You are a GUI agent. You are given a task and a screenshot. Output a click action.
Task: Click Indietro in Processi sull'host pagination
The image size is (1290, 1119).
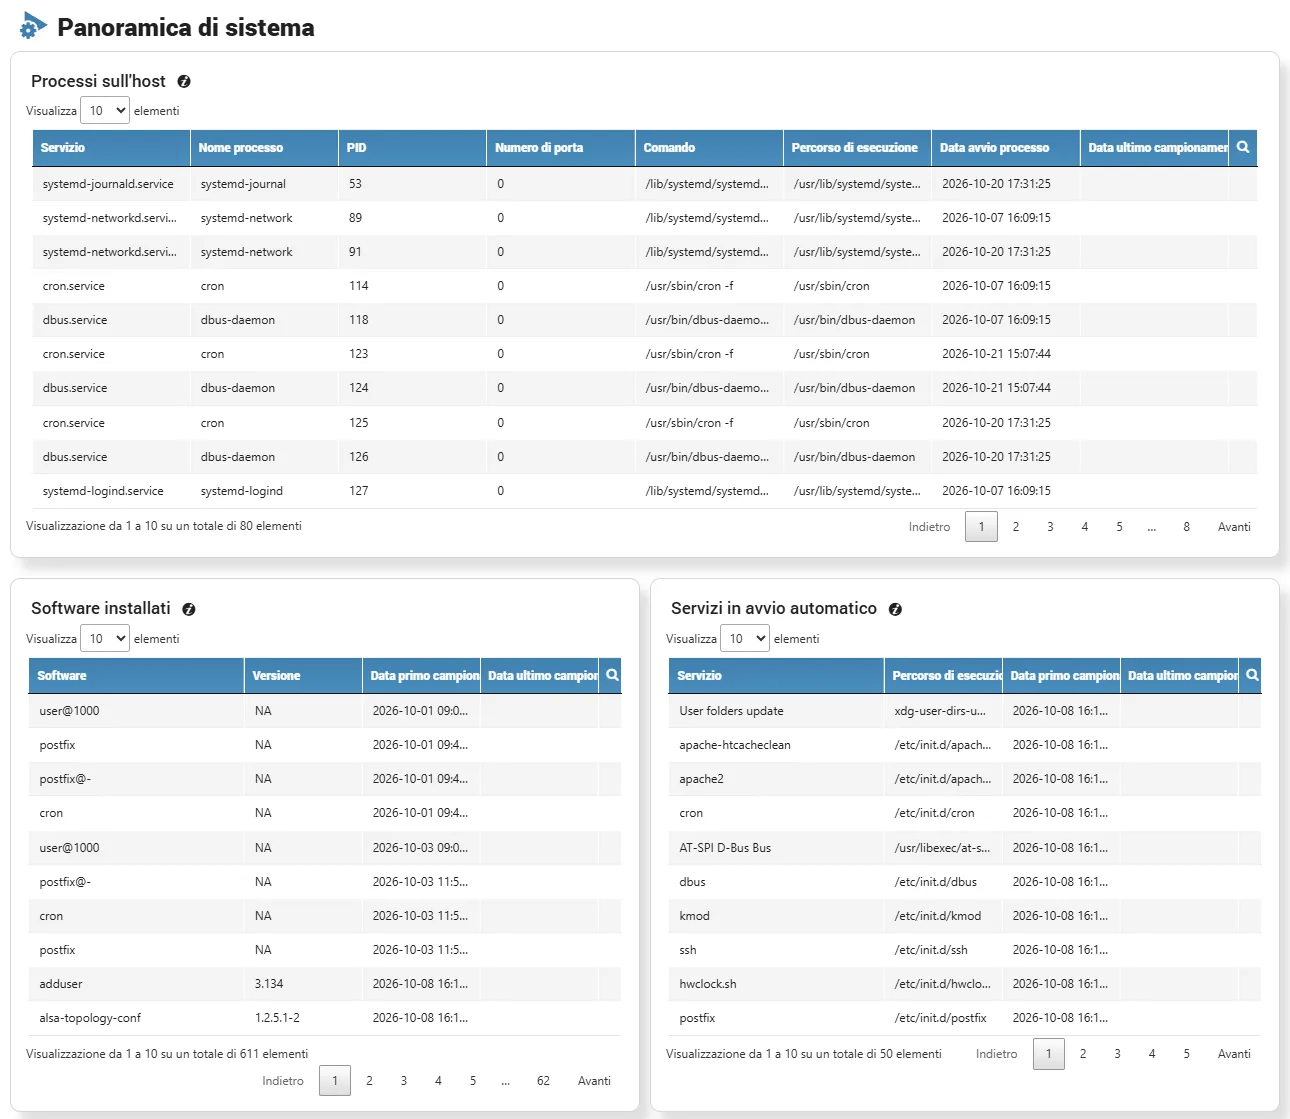(x=930, y=527)
